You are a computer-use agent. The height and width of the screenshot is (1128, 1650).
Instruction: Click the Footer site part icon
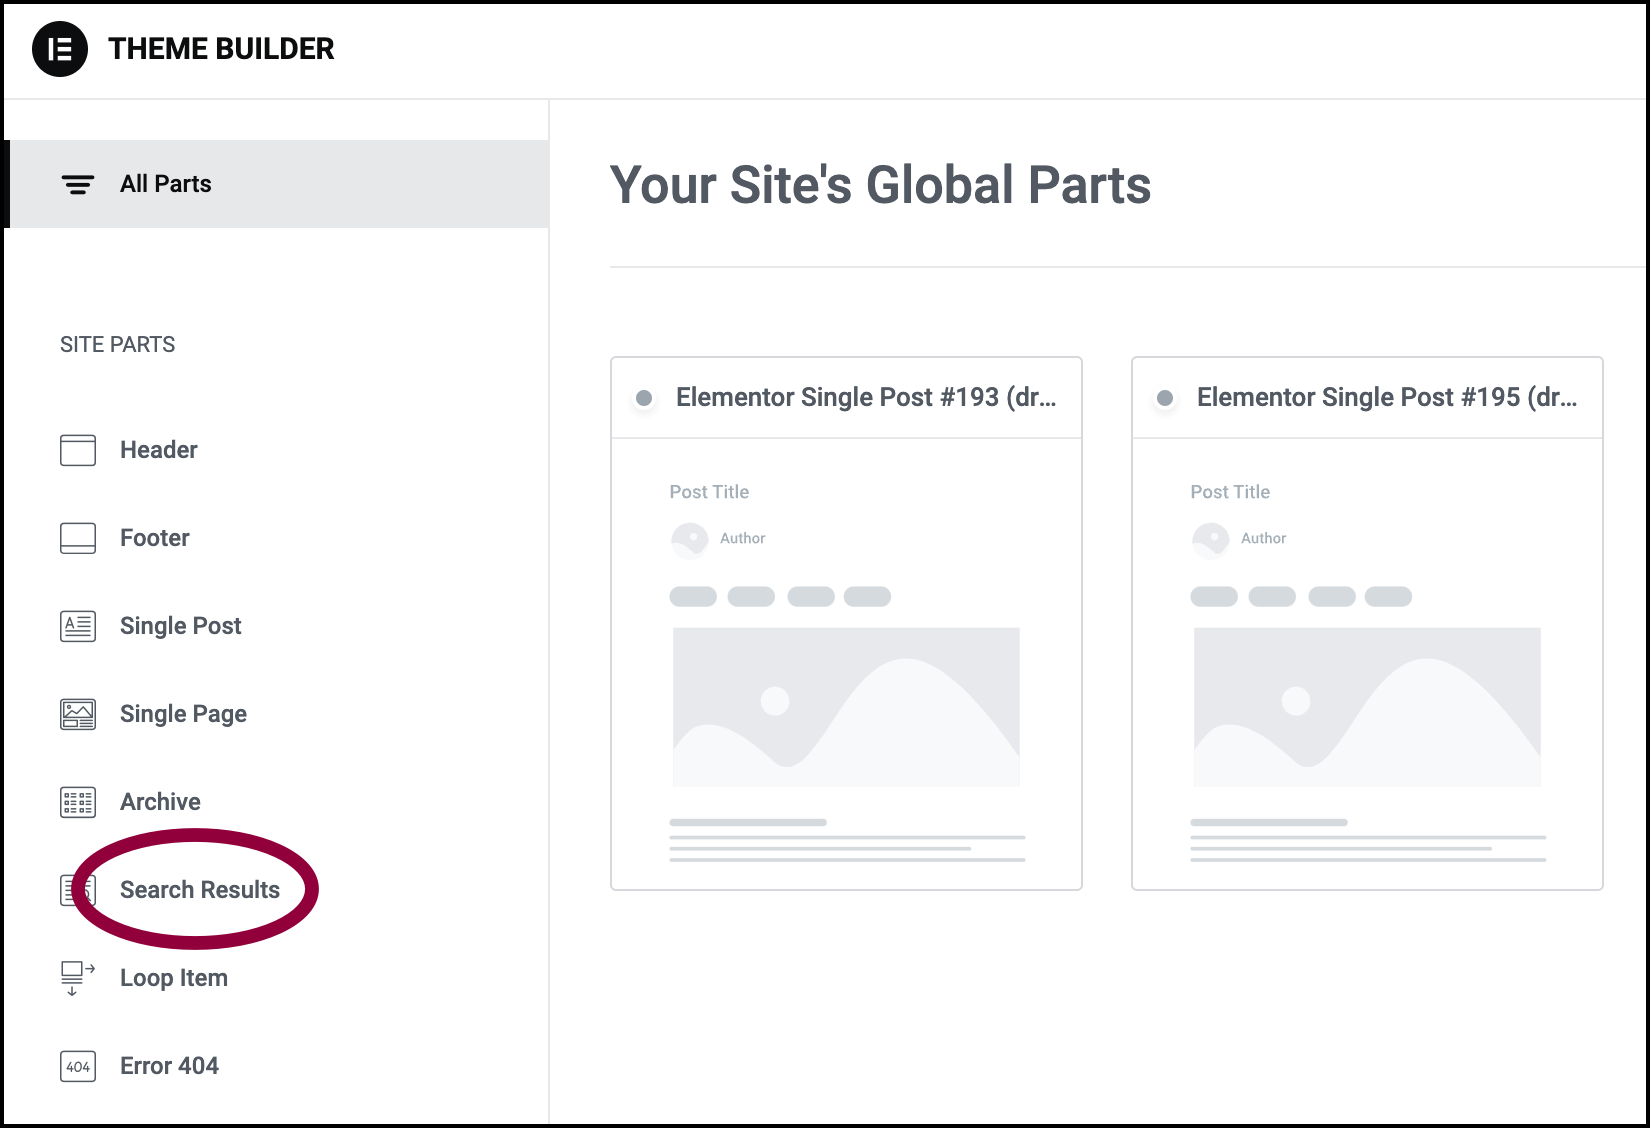(x=78, y=538)
